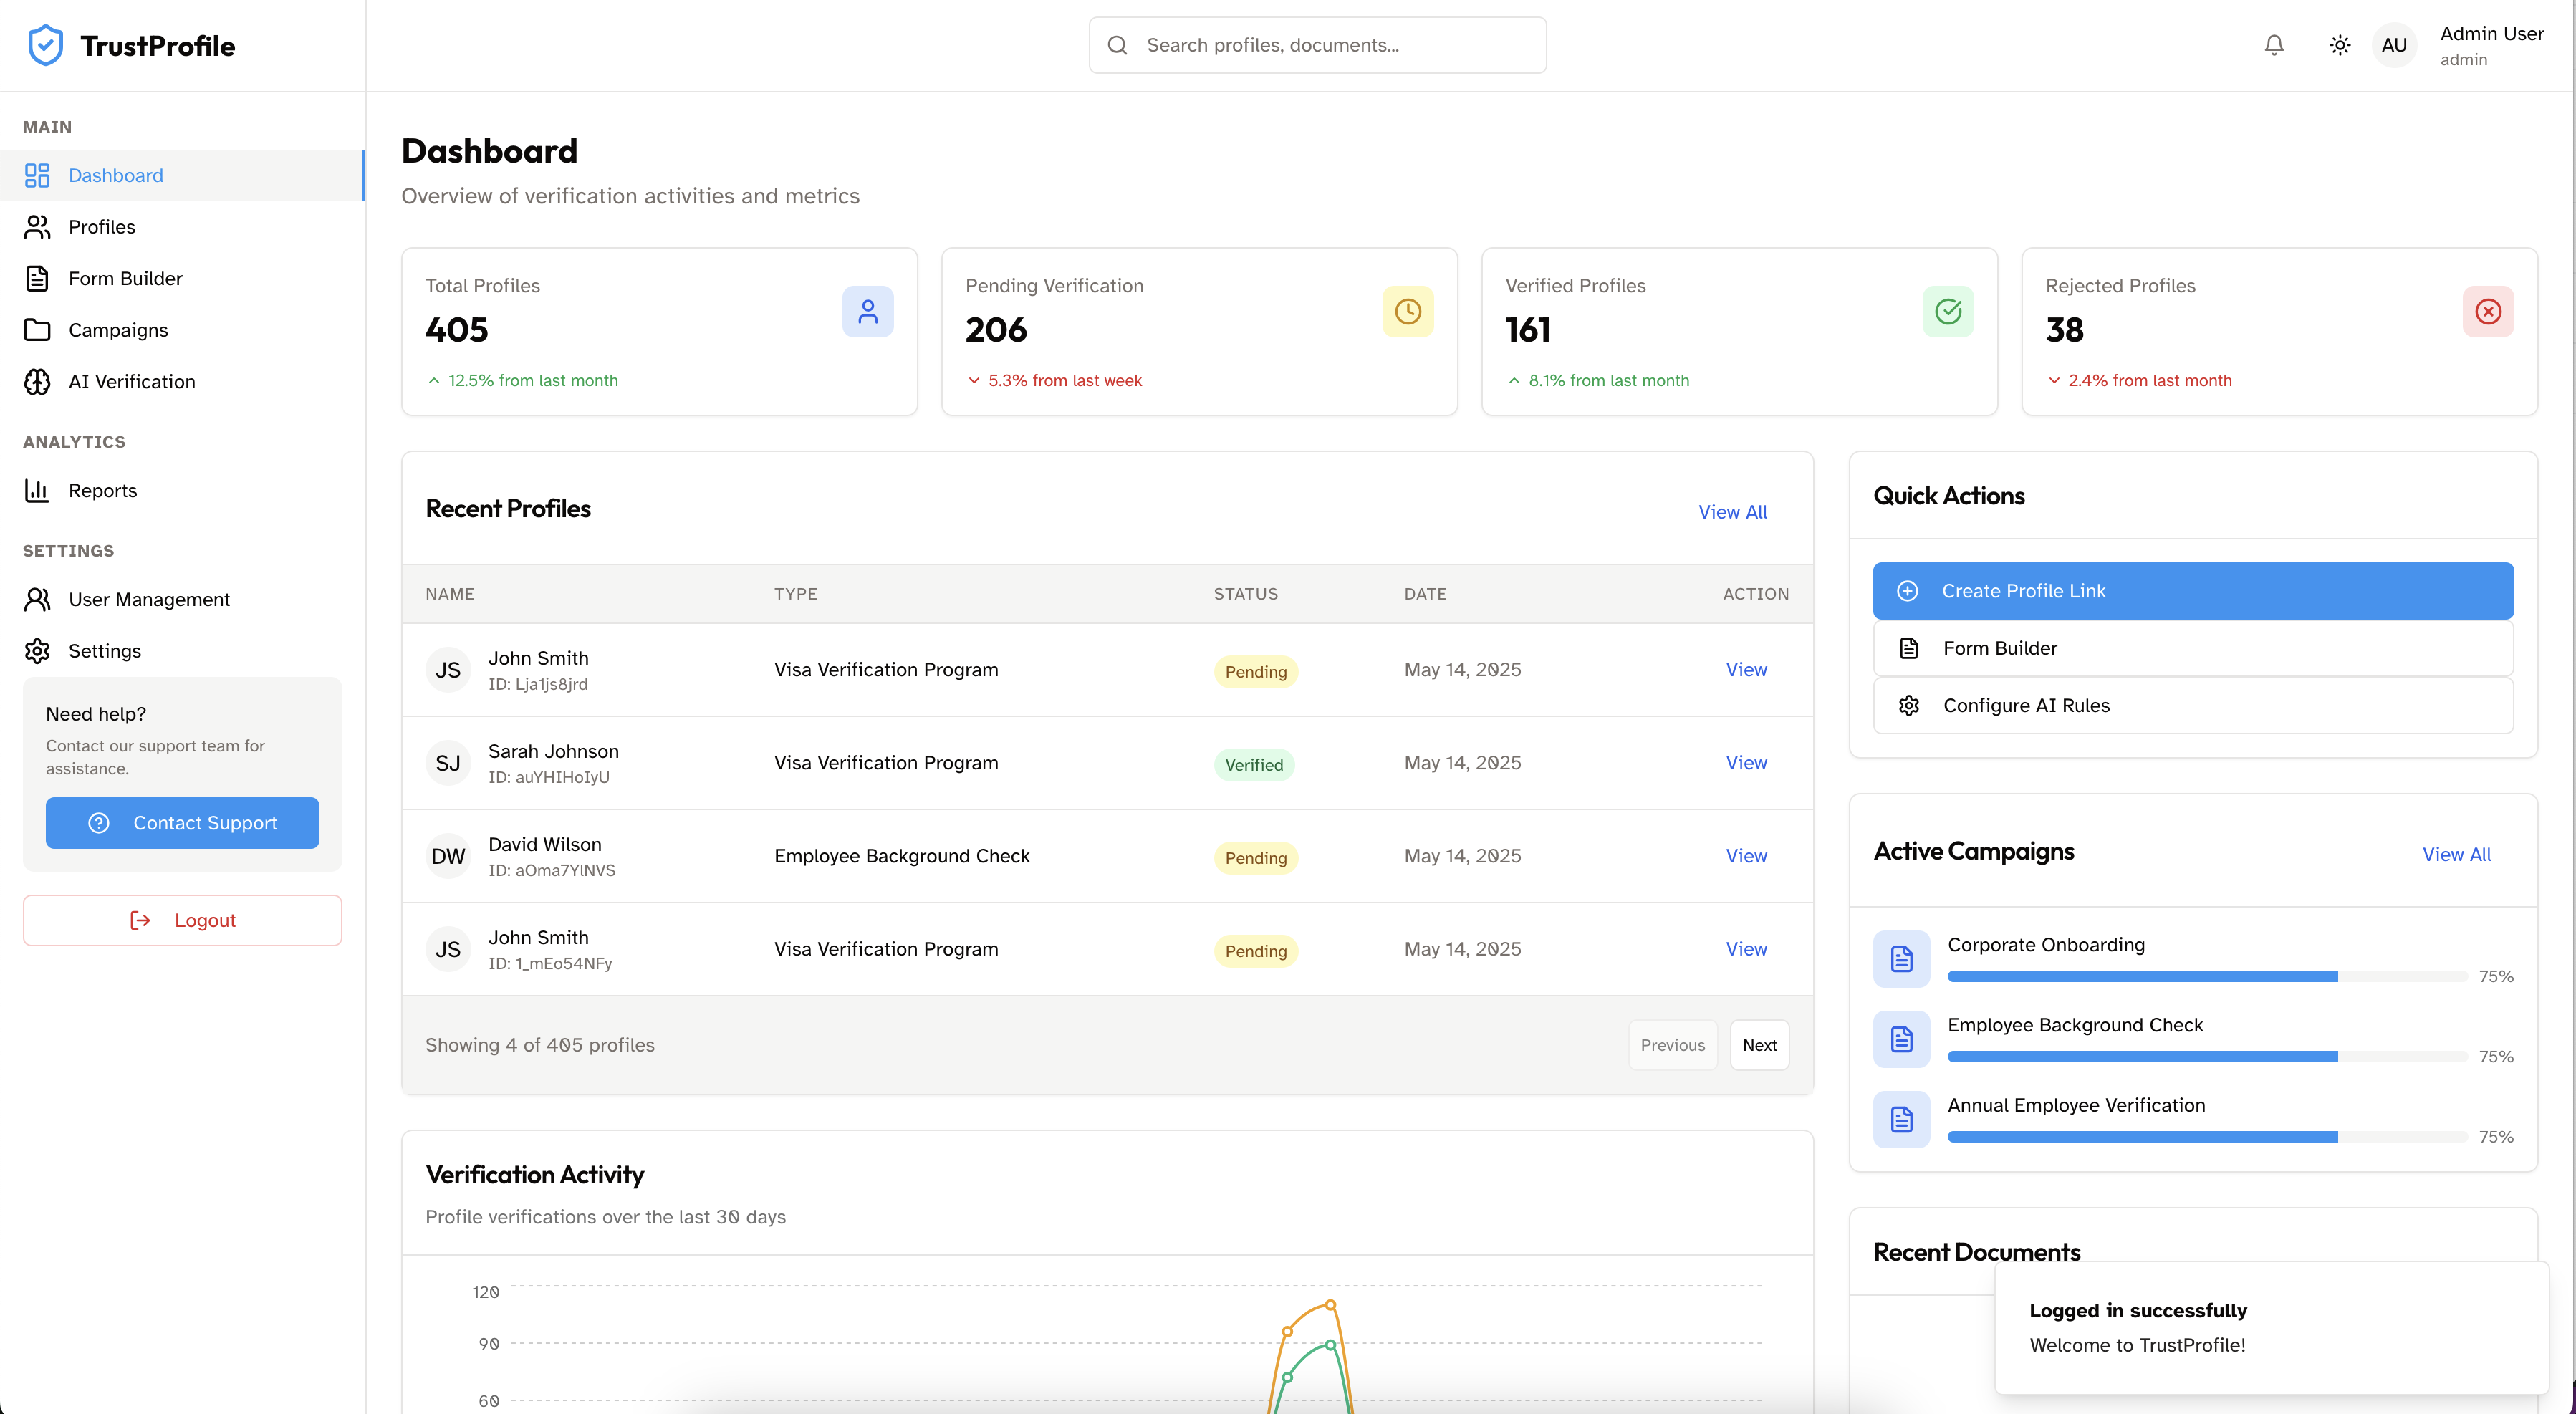View Sarah Johnson's profile
The height and width of the screenshot is (1414, 2576).
pos(1746,763)
